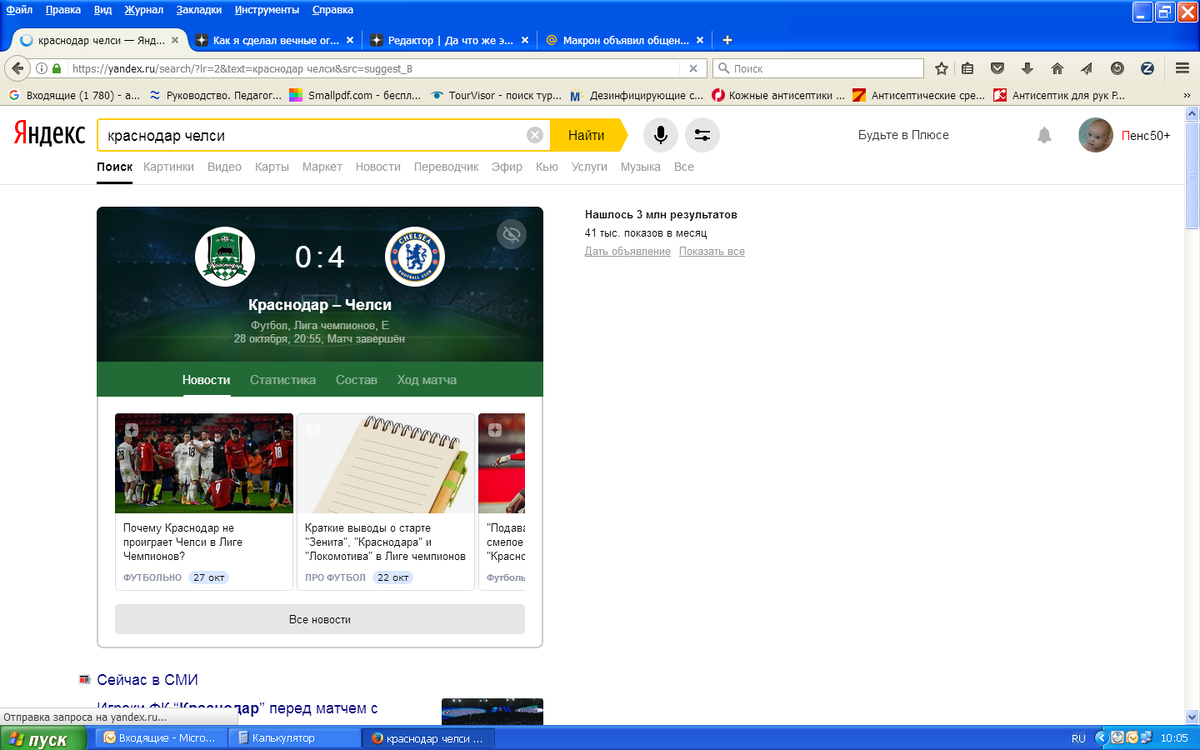The image size is (1200, 750).
Task: Open the Файл menu
Action: click(x=19, y=10)
